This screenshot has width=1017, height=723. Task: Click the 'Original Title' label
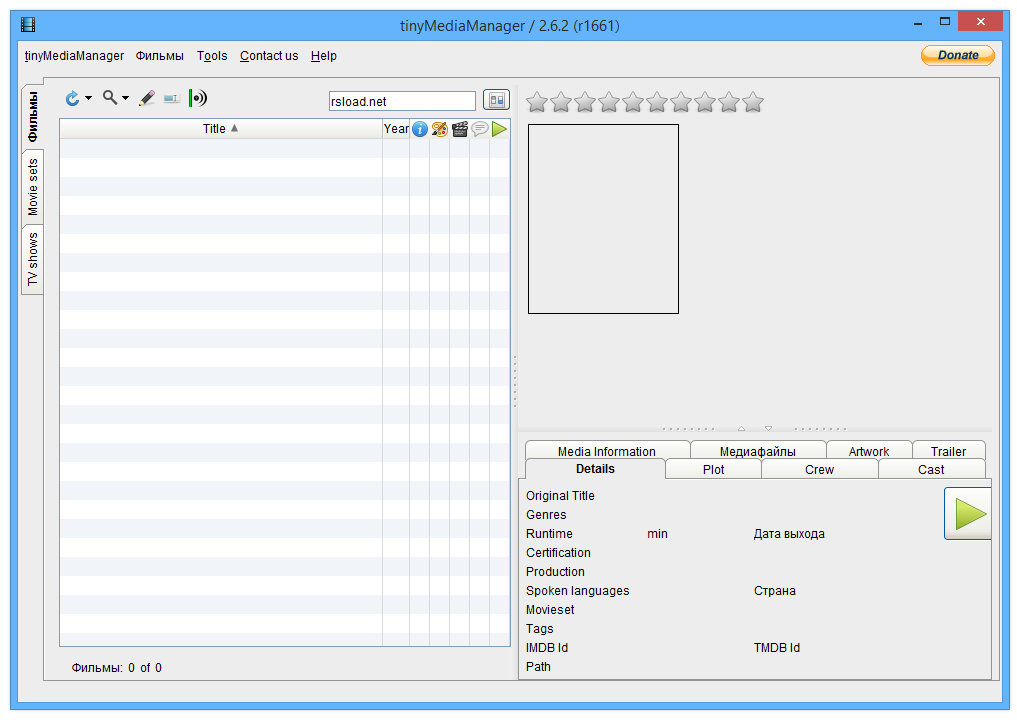[560, 495]
